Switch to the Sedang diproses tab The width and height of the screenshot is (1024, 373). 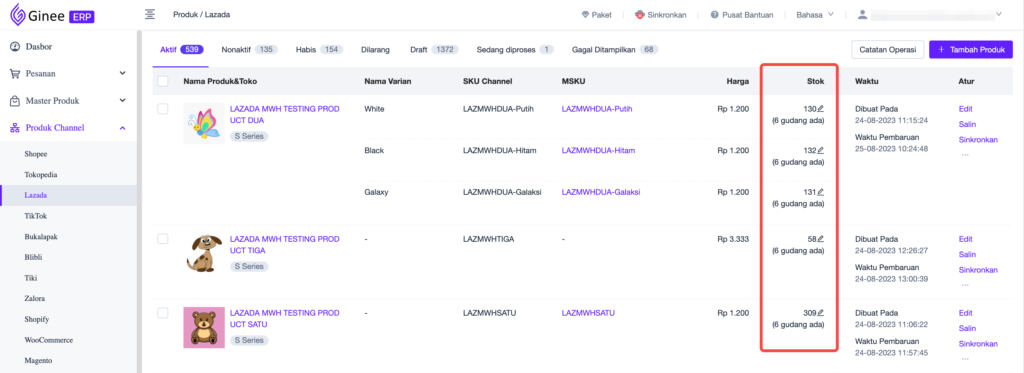point(515,50)
